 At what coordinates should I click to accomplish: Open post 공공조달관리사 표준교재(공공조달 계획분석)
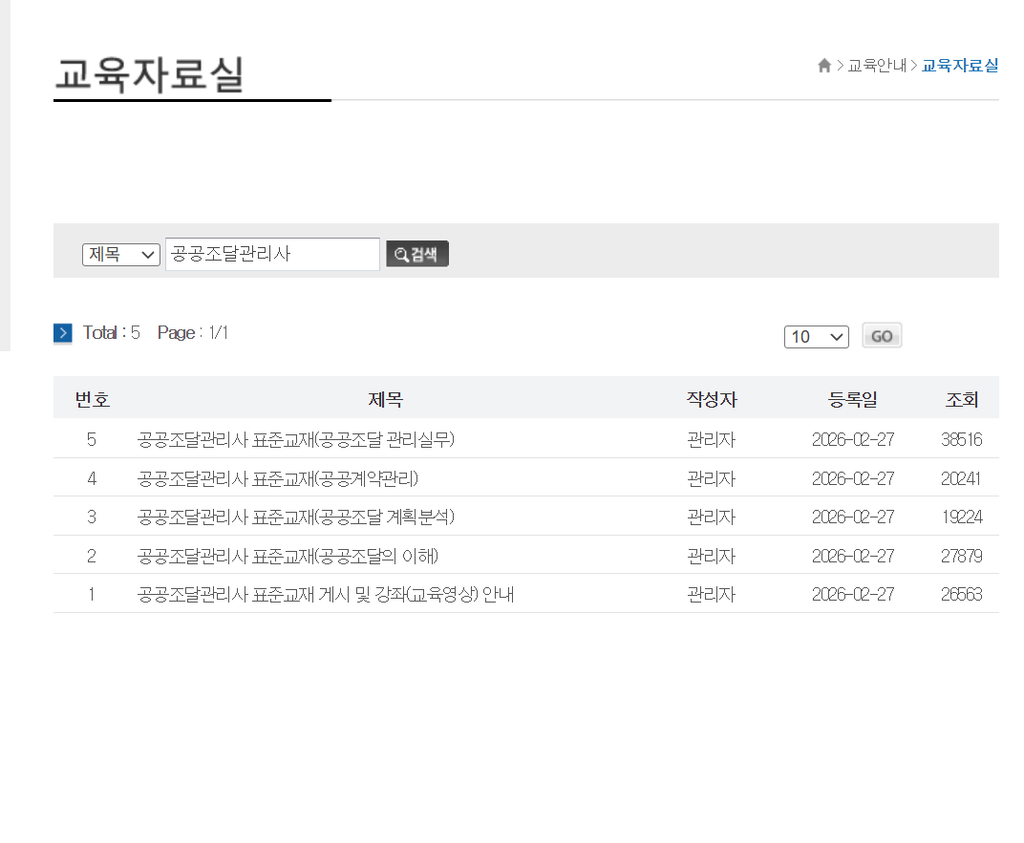coord(296,517)
